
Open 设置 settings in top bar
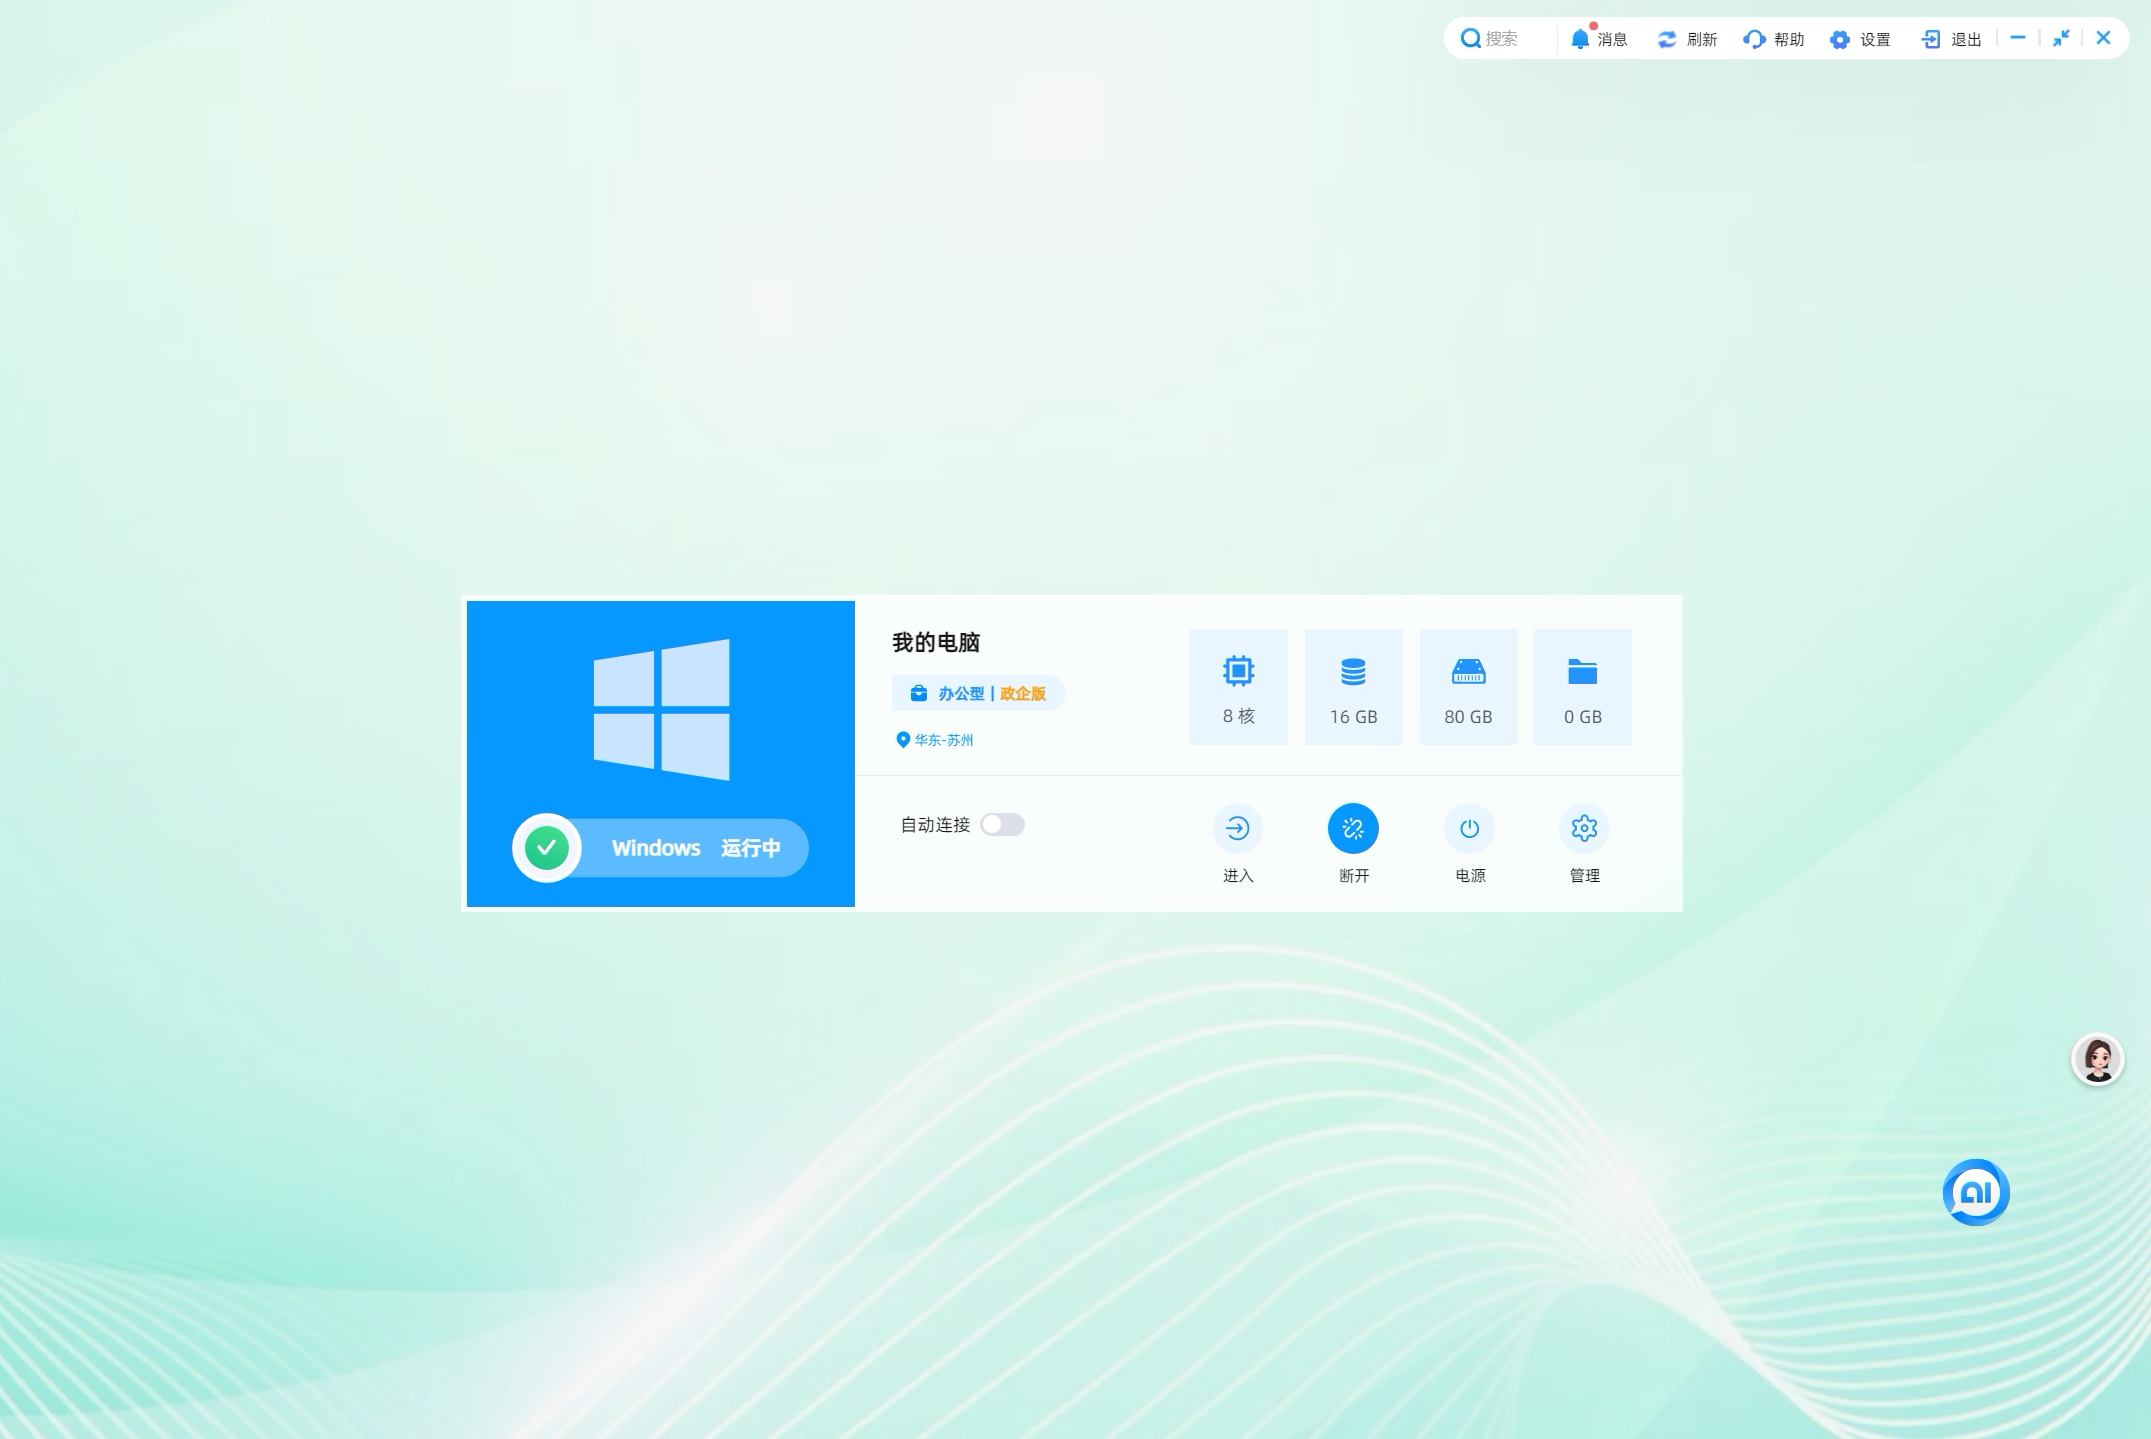coord(1861,39)
